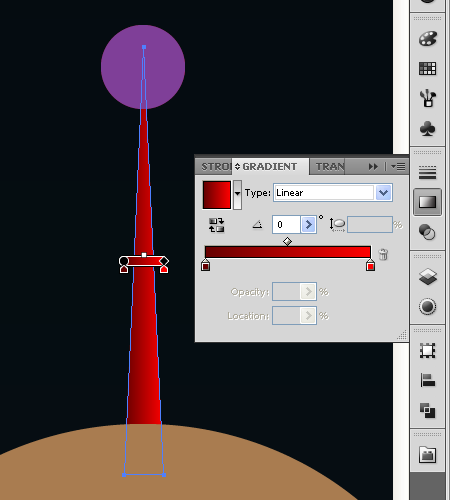Switch to the Stroke tab
The image size is (450, 500).
click(215, 167)
